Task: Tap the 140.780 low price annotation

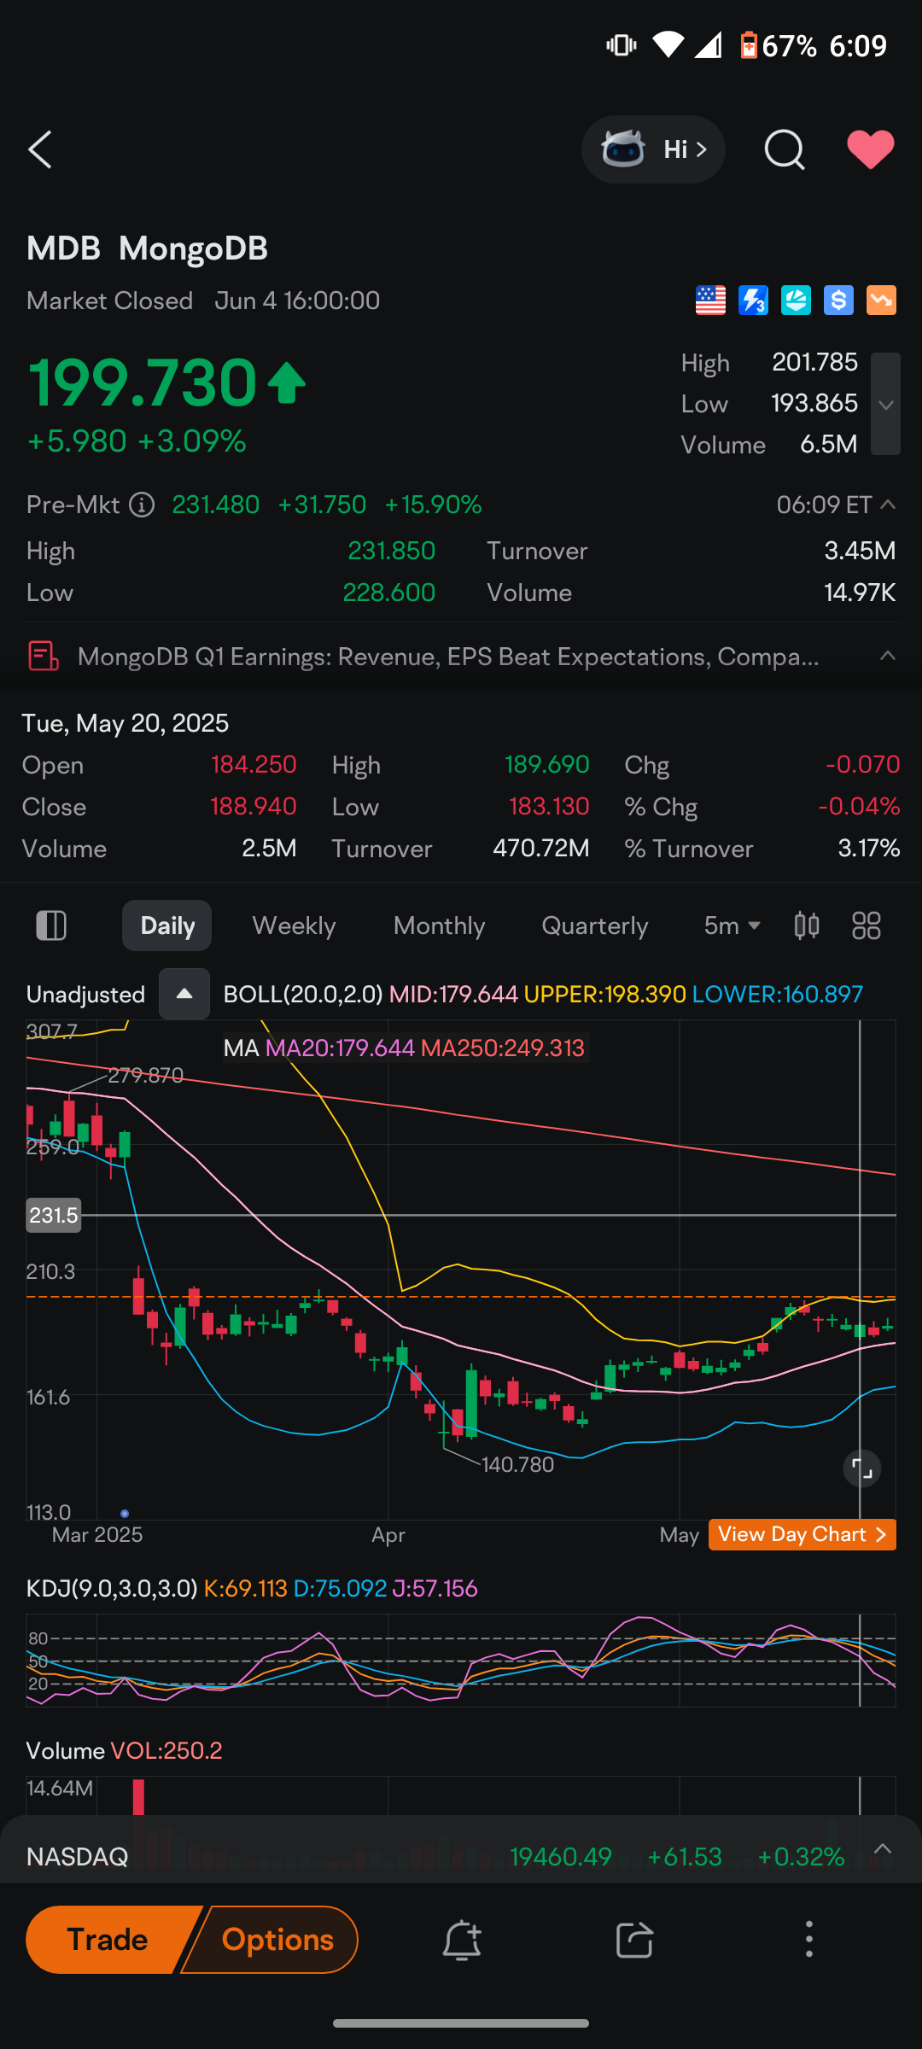Action: pos(517,1465)
